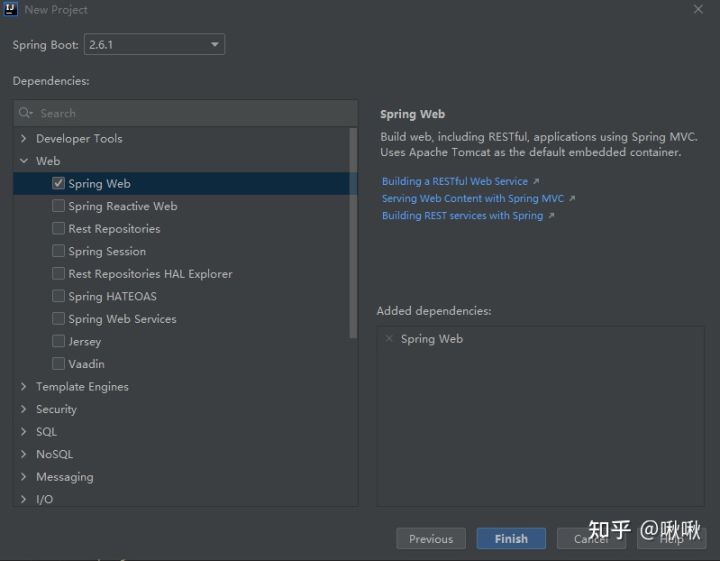Click the dependency list scrollbar
The image size is (720, 561).
[353, 233]
